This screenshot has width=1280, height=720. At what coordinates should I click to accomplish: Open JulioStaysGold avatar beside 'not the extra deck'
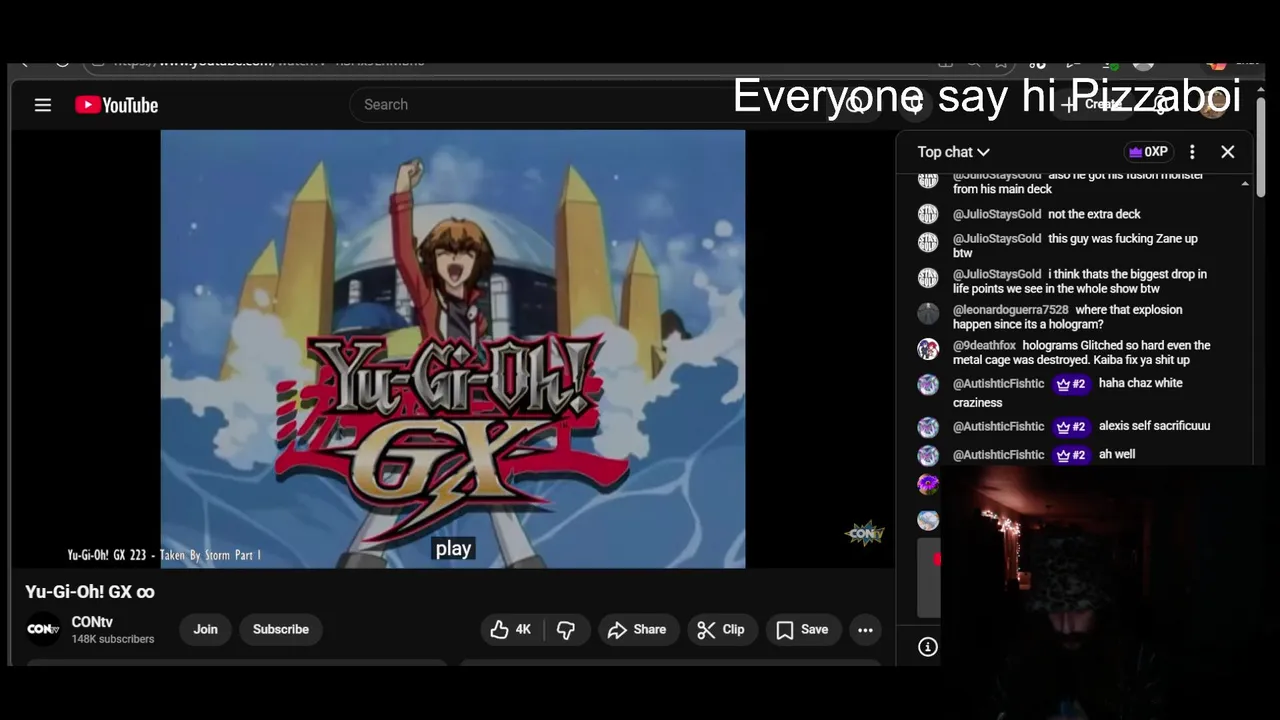[928, 214]
